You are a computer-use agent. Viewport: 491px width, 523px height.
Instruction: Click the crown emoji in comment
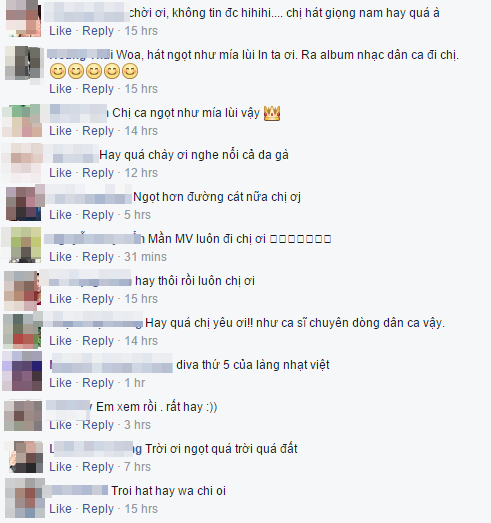pos(272,113)
